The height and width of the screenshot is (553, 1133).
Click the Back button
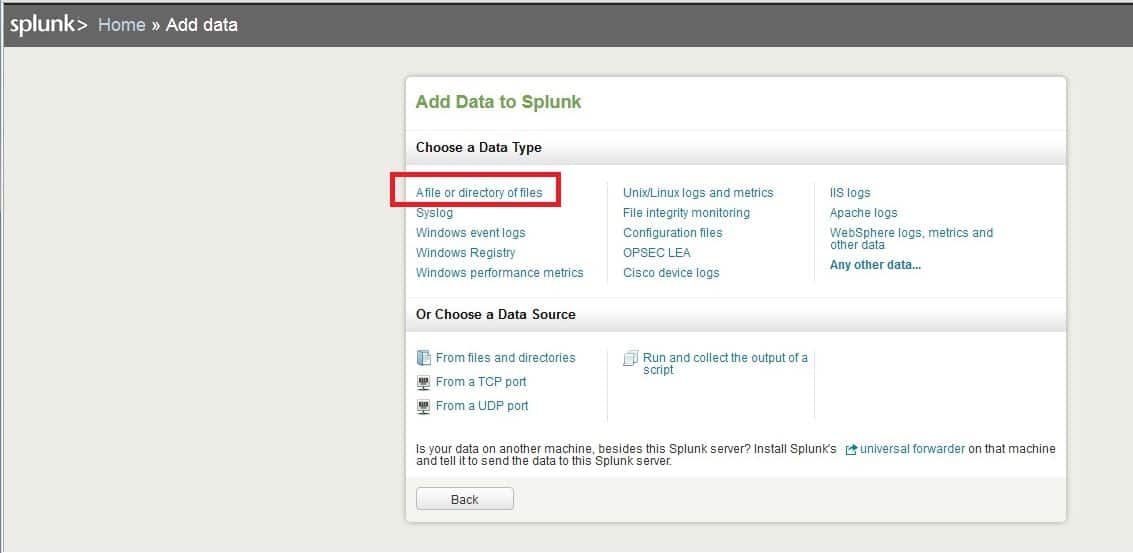[x=465, y=499]
